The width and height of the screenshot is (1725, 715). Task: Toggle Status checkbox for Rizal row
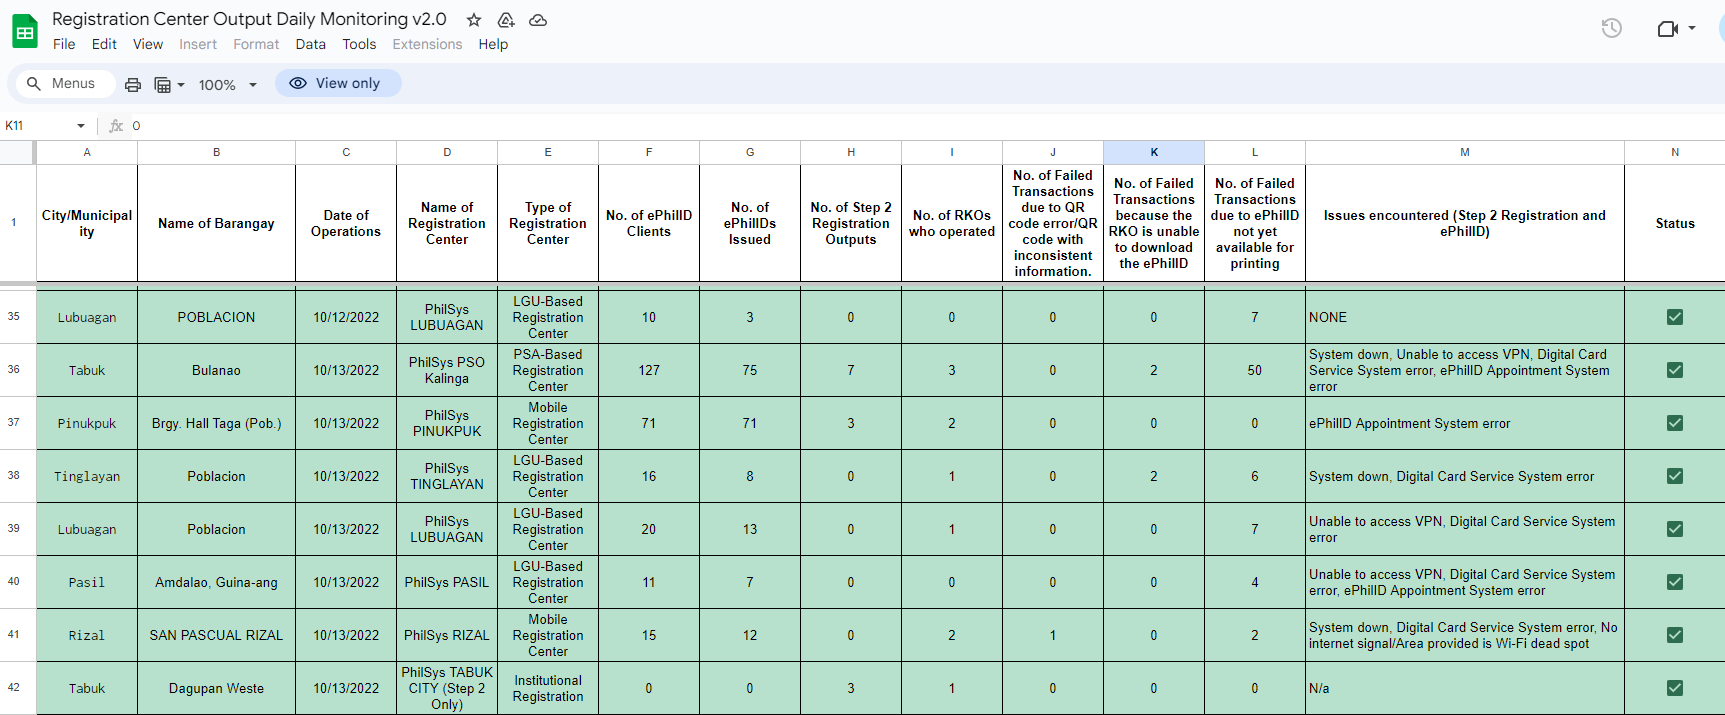pos(1675,635)
